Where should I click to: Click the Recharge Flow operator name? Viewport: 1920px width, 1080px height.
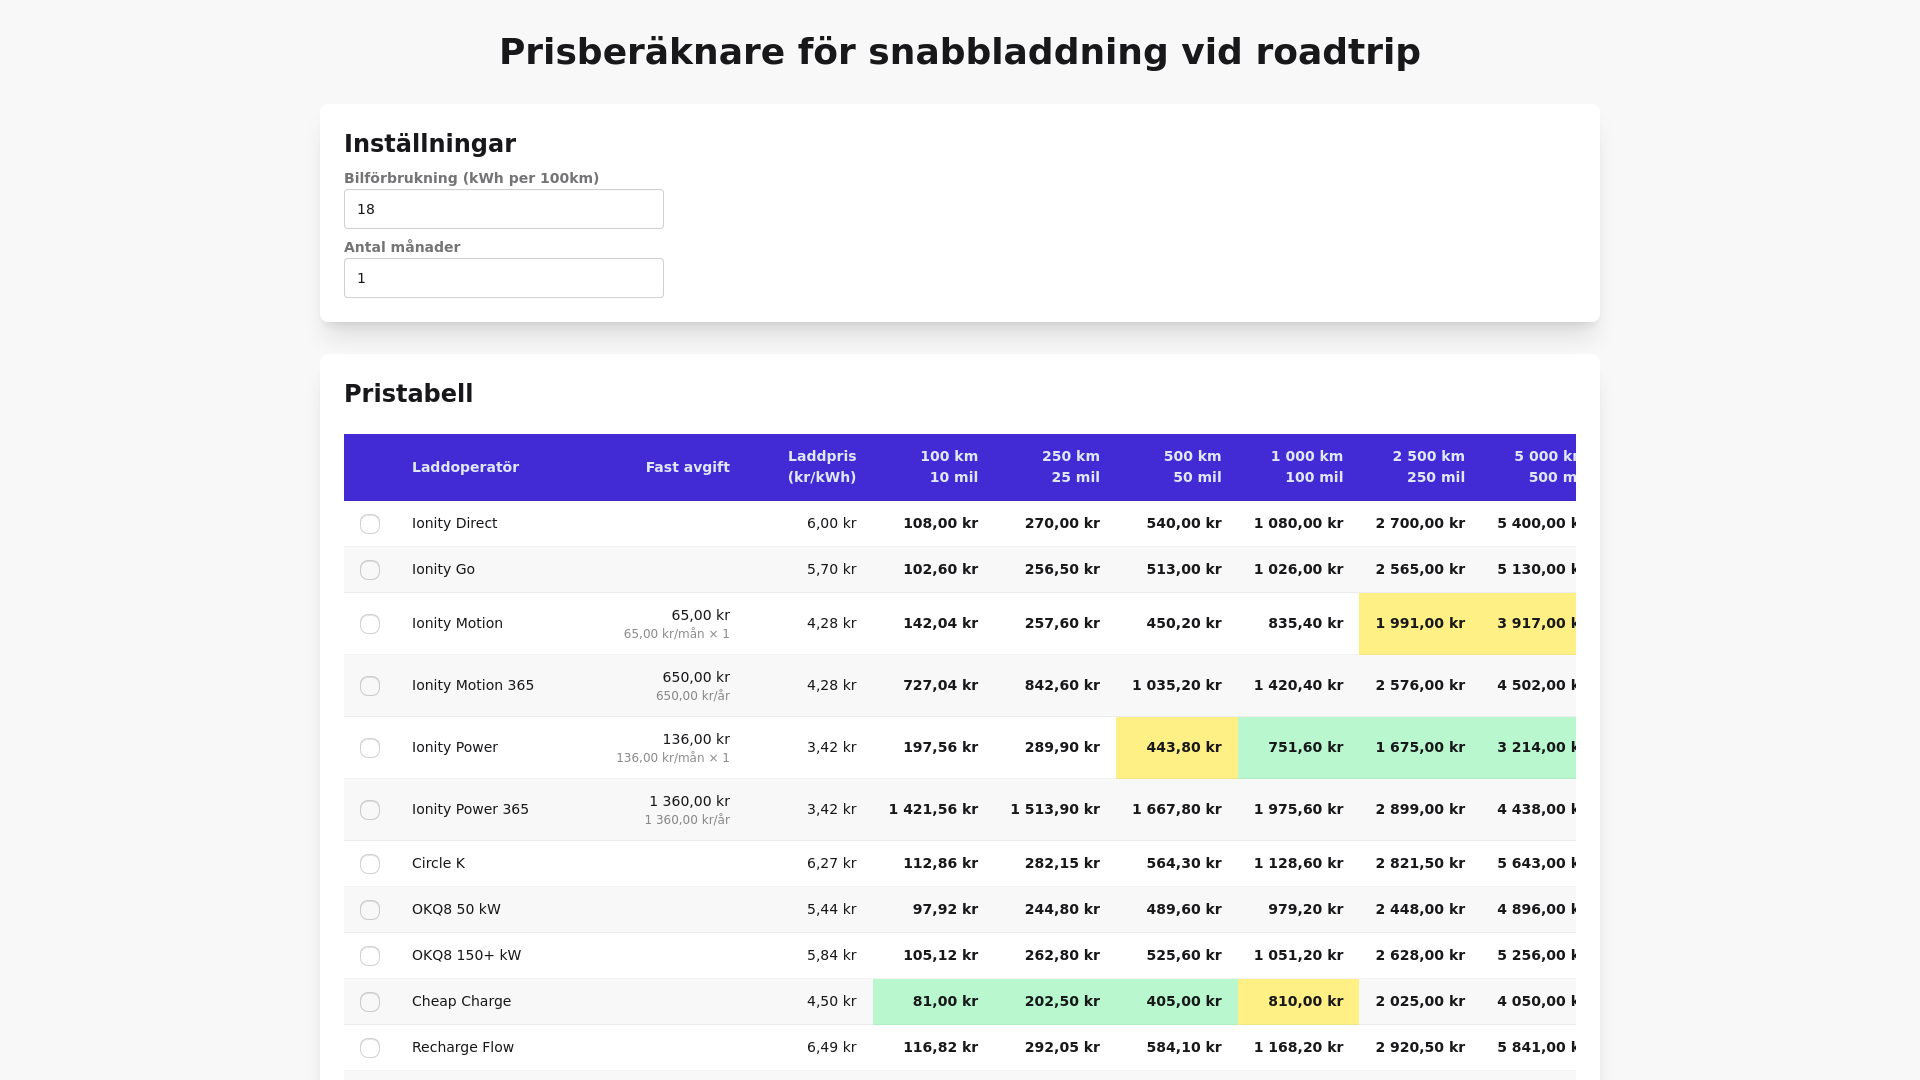[x=463, y=1047]
